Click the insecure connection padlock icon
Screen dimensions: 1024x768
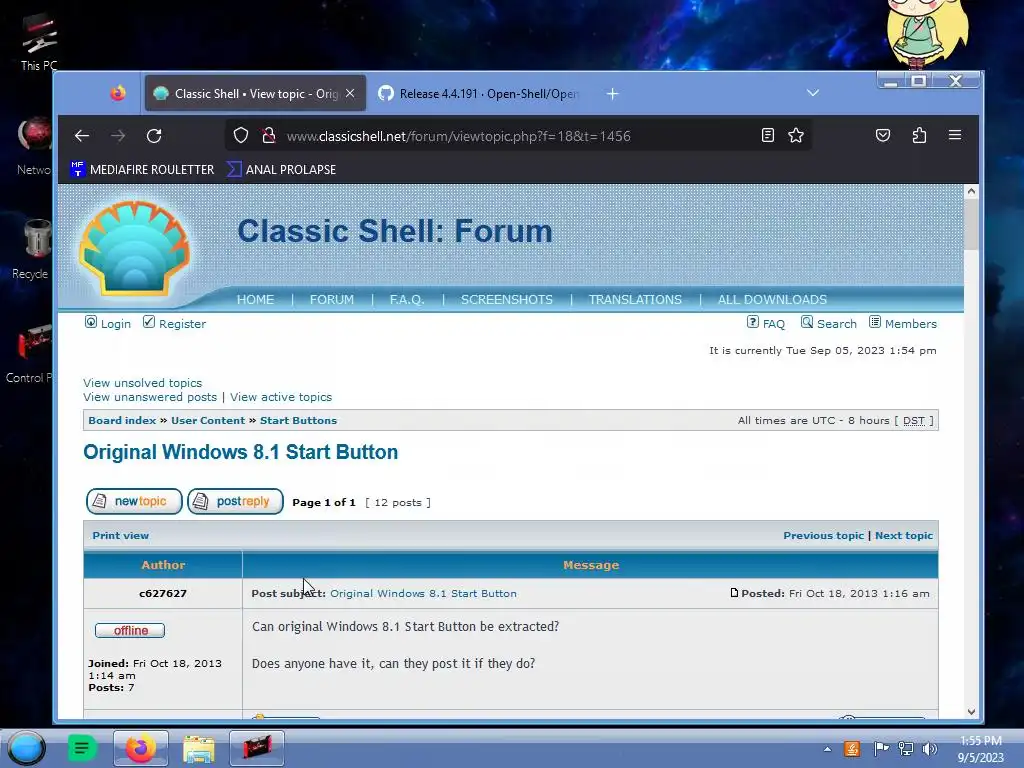coord(268,136)
